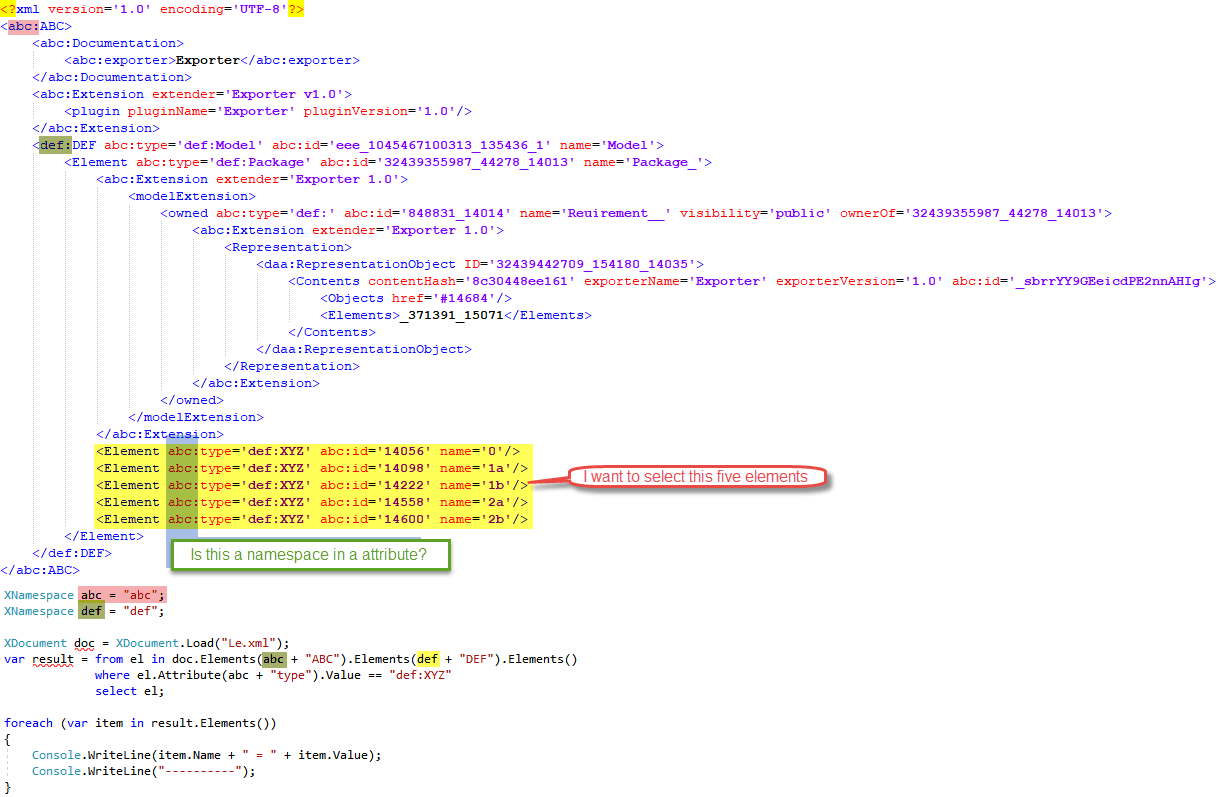Select the Element line with name='1a'
This screenshot has width=1218, height=797.
tap(312, 468)
